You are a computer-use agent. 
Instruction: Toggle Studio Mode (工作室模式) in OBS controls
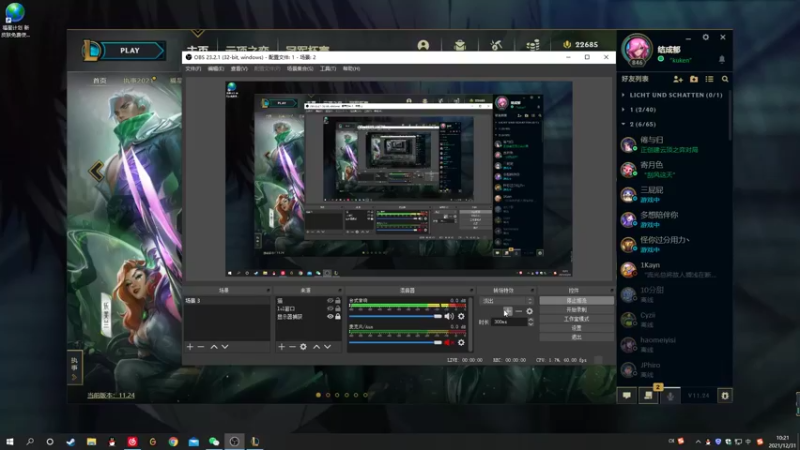tap(577, 319)
